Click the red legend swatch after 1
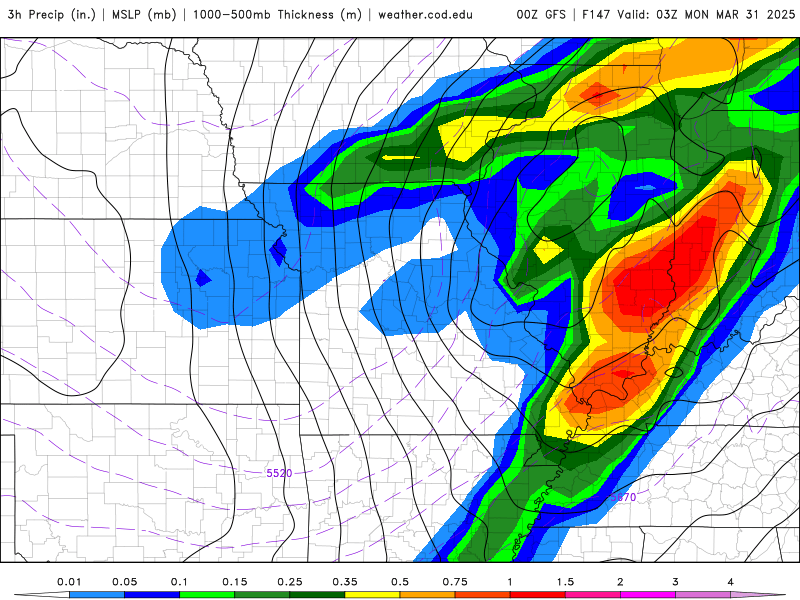This screenshot has height=600, width=800. pyautogui.click(x=538, y=595)
